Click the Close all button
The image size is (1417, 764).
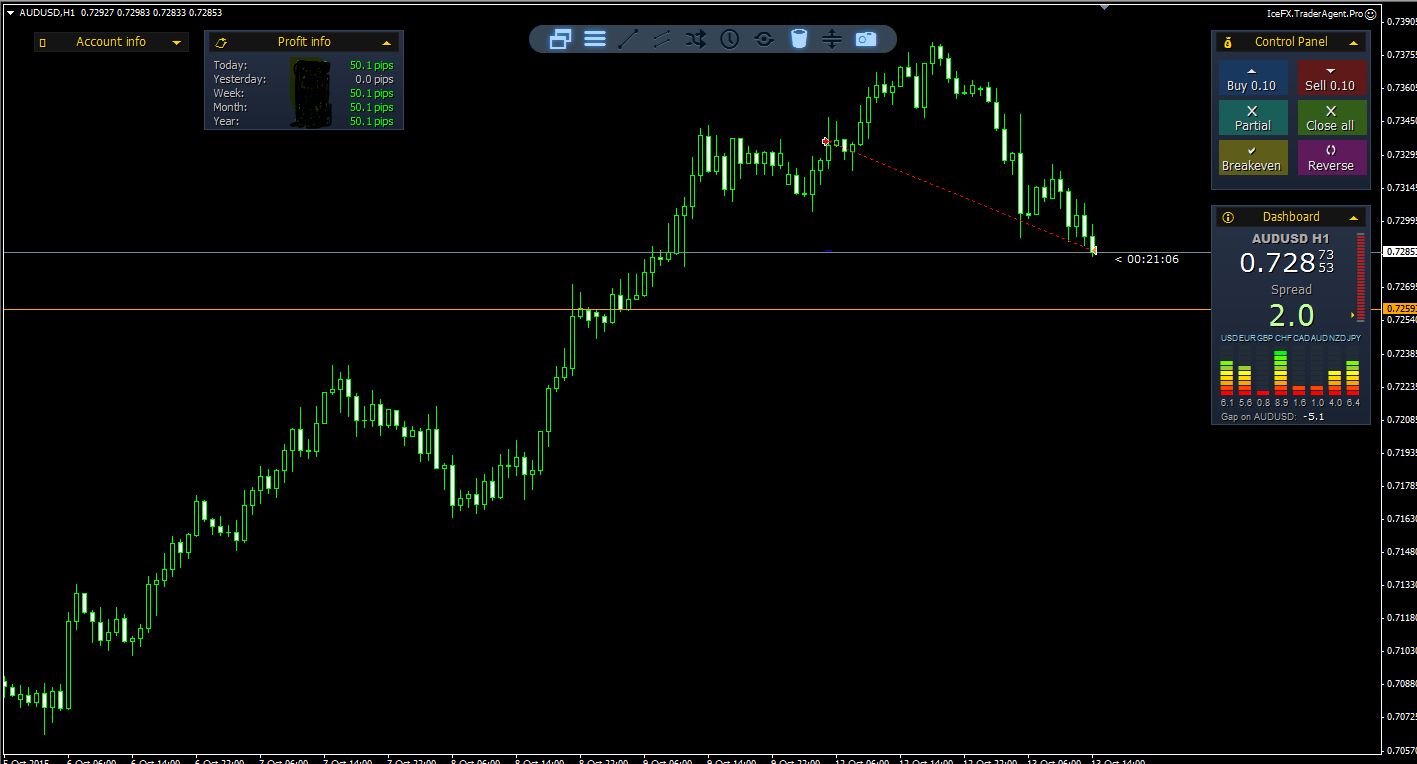[x=1330, y=118]
